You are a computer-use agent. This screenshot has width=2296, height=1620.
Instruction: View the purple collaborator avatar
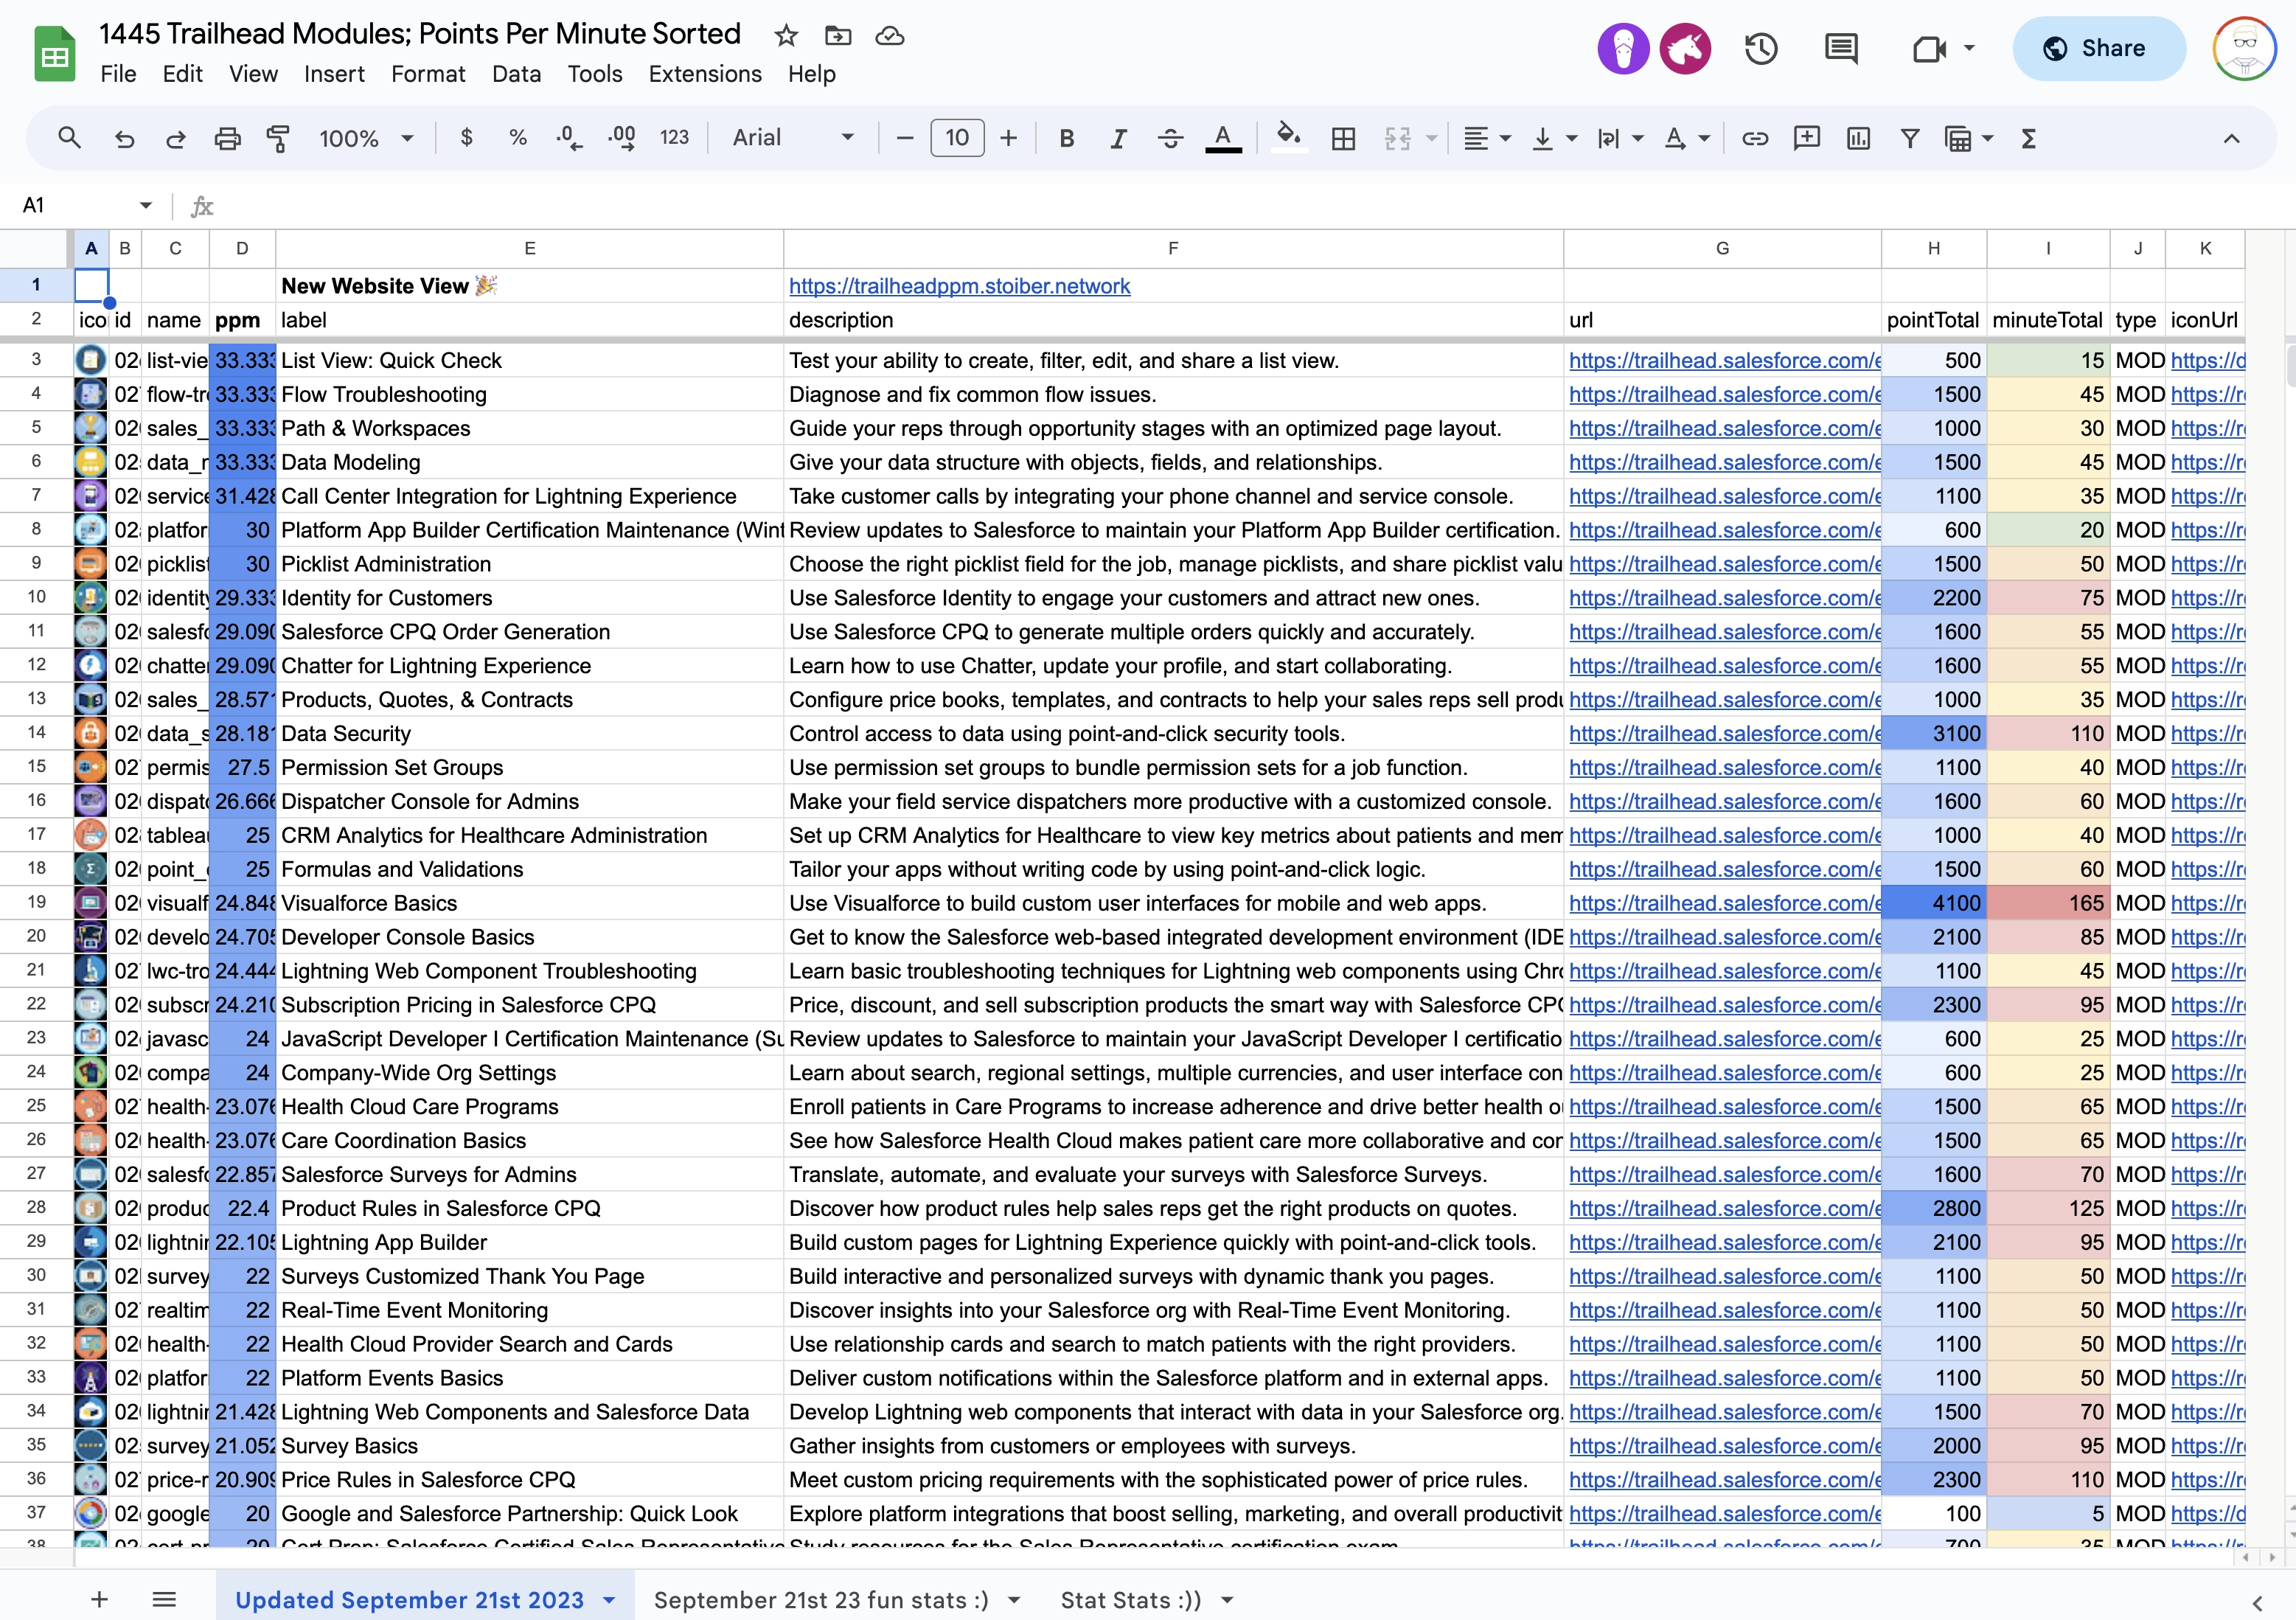click(1623, 48)
